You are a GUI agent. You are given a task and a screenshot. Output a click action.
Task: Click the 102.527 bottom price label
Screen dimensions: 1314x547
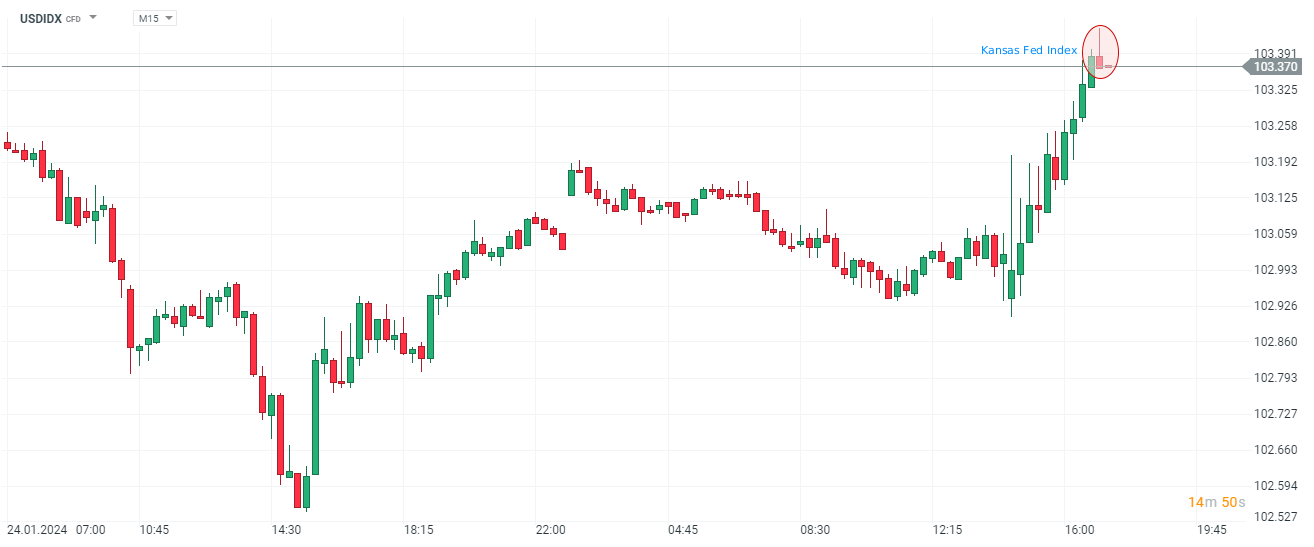(x=1274, y=517)
